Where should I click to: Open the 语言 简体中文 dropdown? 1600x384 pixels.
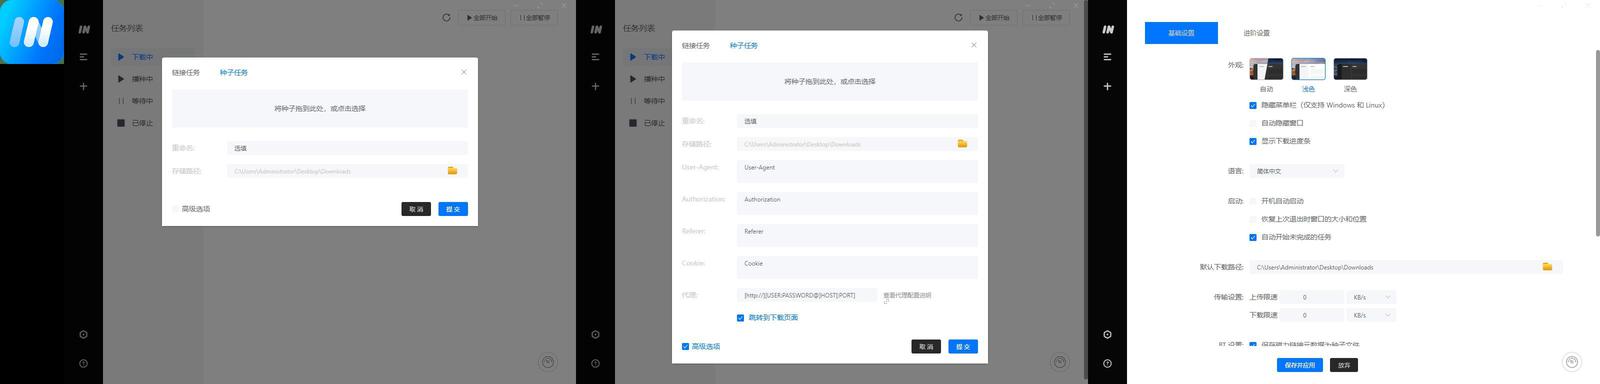point(1297,171)
